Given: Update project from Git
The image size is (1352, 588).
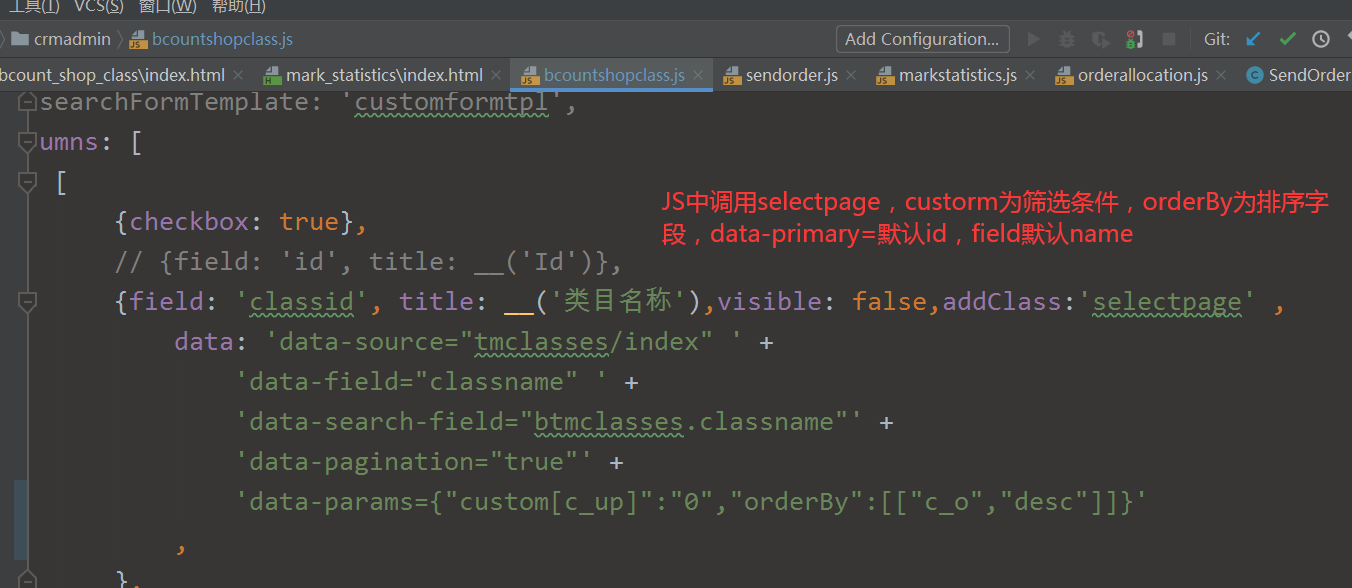Looking at the screenshot, I should pyautogui.click(x=1252, y=39).
